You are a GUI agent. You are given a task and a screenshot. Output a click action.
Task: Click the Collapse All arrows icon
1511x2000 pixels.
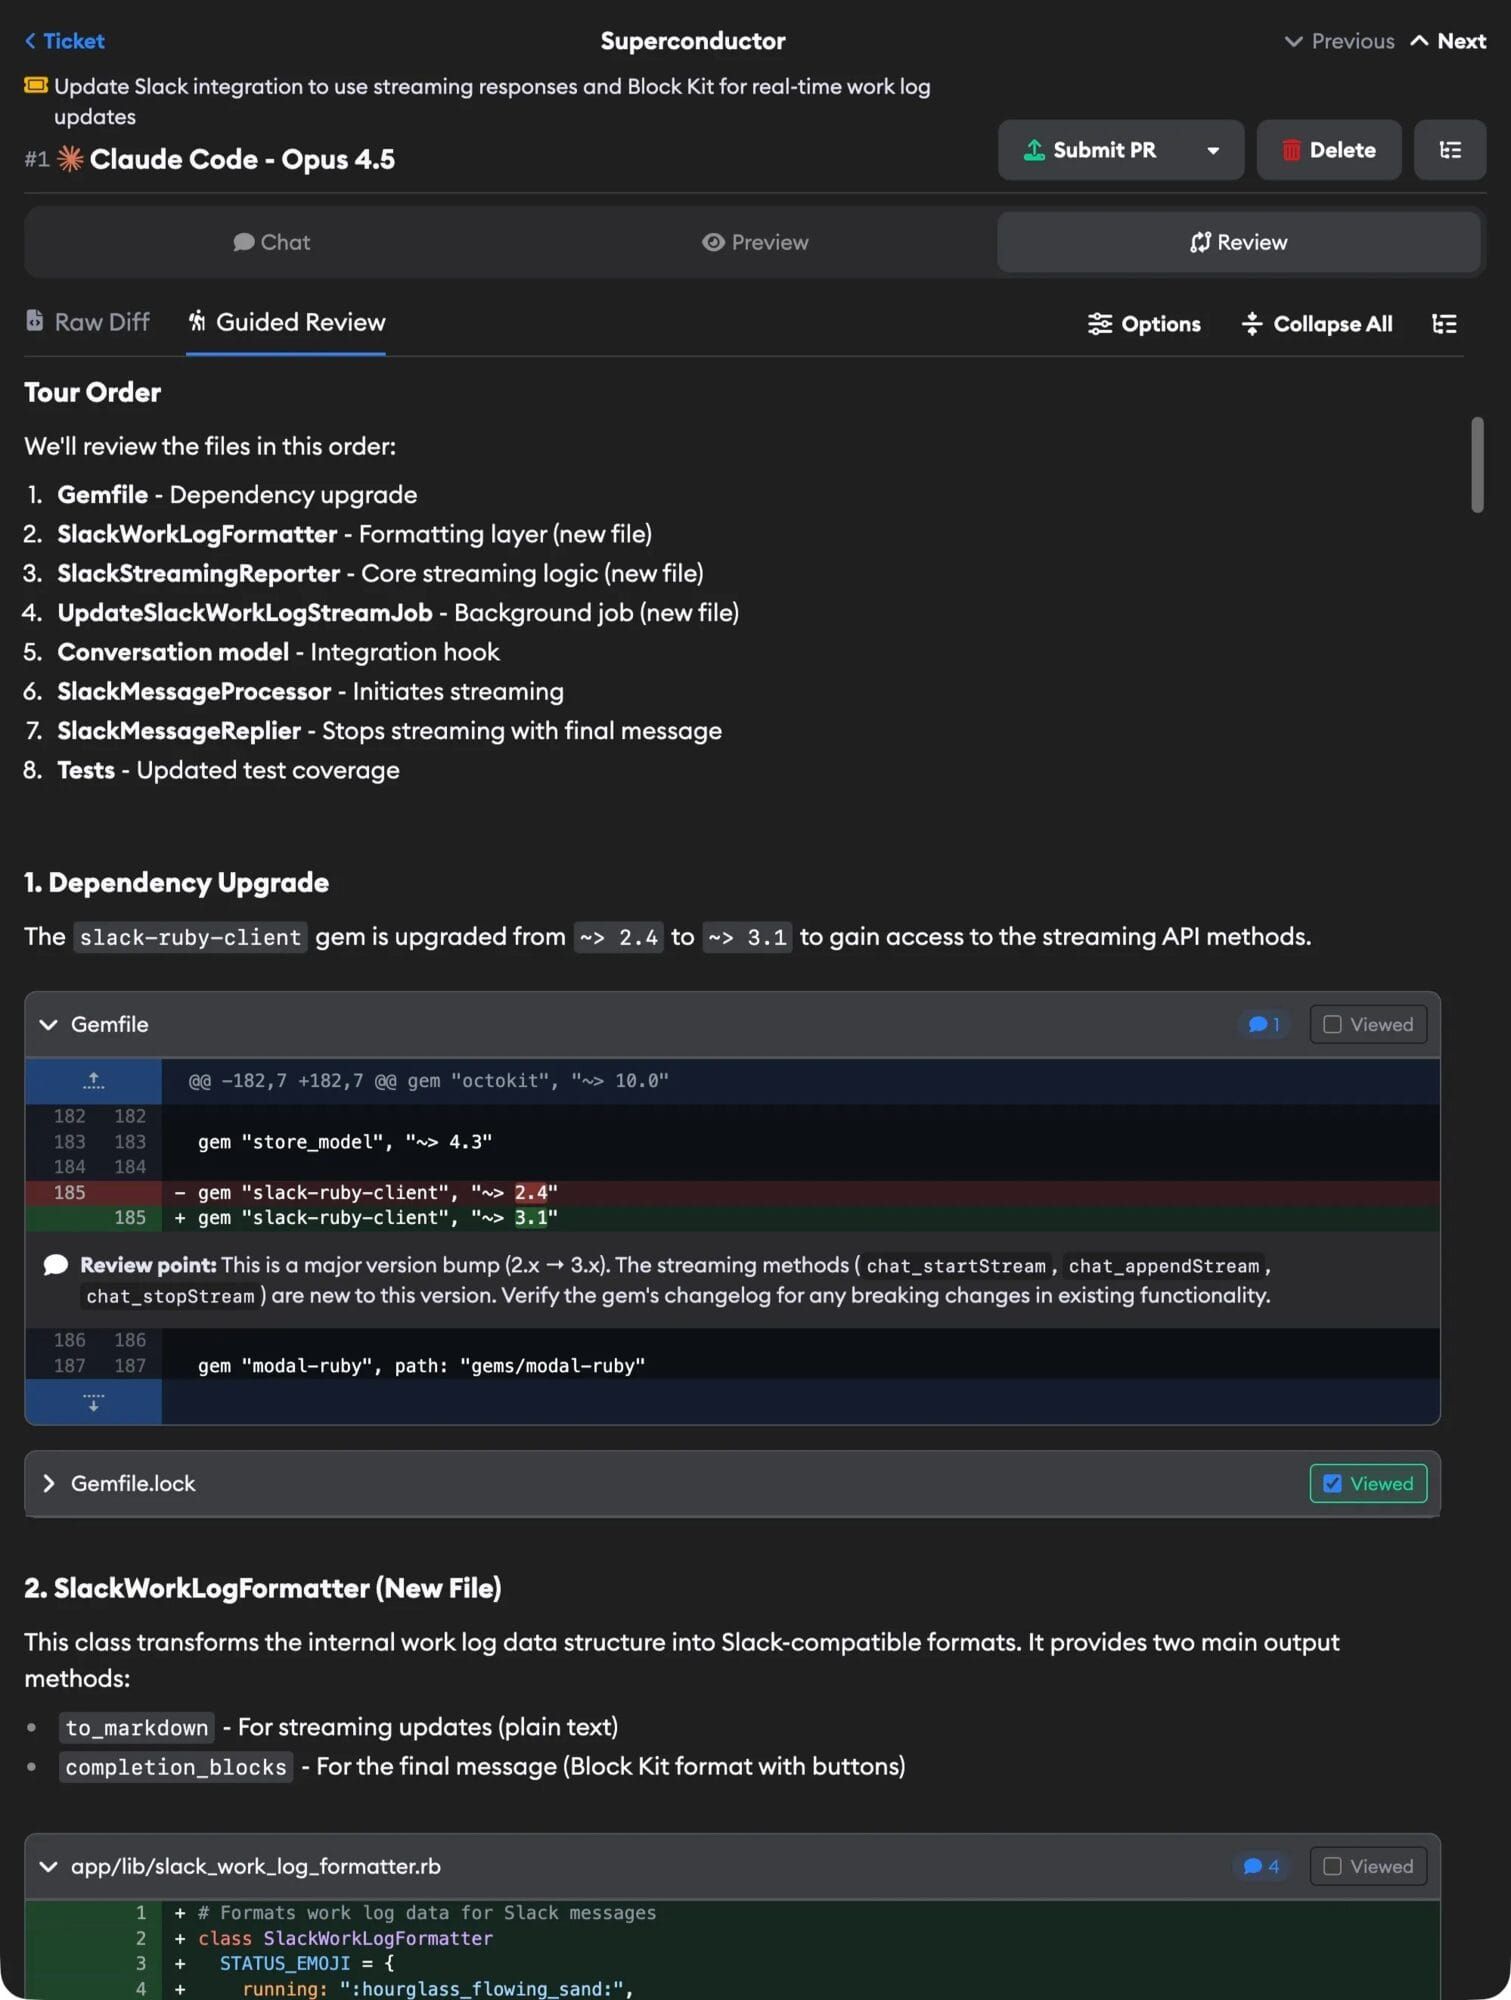coord(1252,324)
